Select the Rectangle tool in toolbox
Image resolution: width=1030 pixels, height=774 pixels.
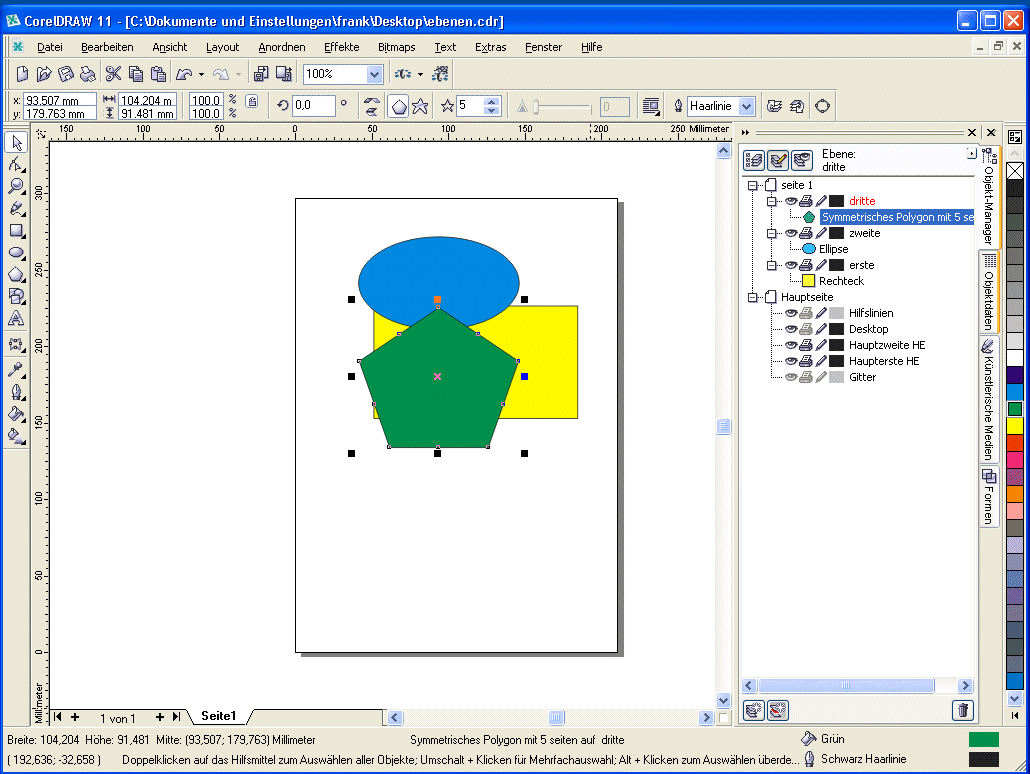point(16,230)
